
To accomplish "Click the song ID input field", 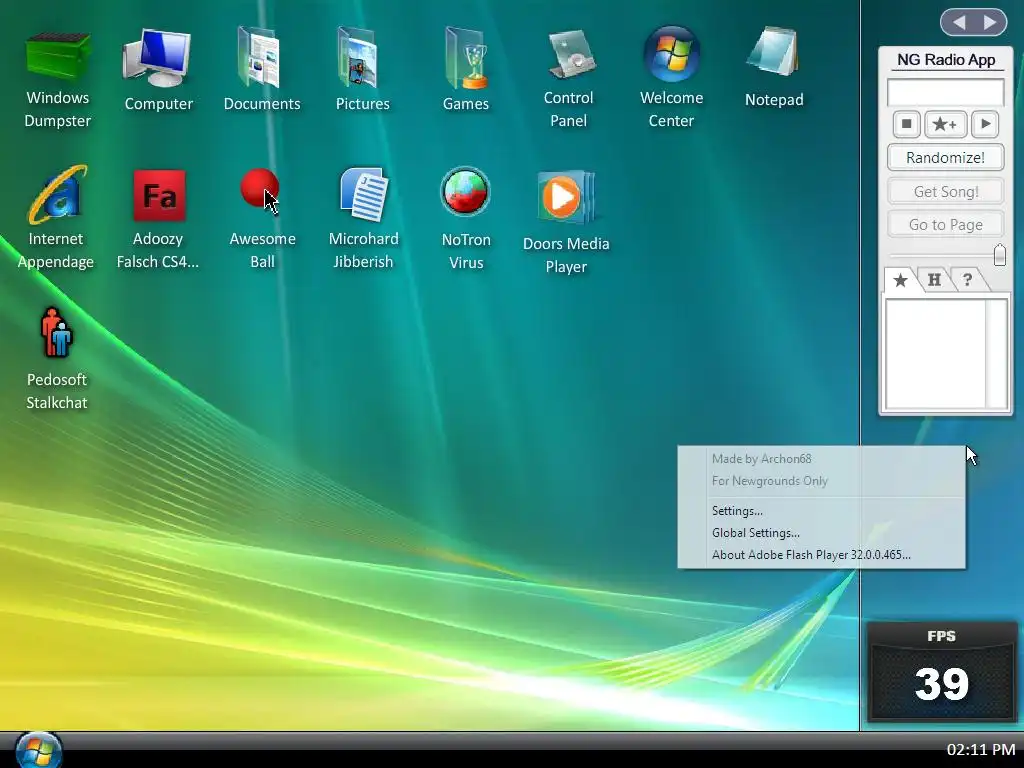I will tap(945, 92).
